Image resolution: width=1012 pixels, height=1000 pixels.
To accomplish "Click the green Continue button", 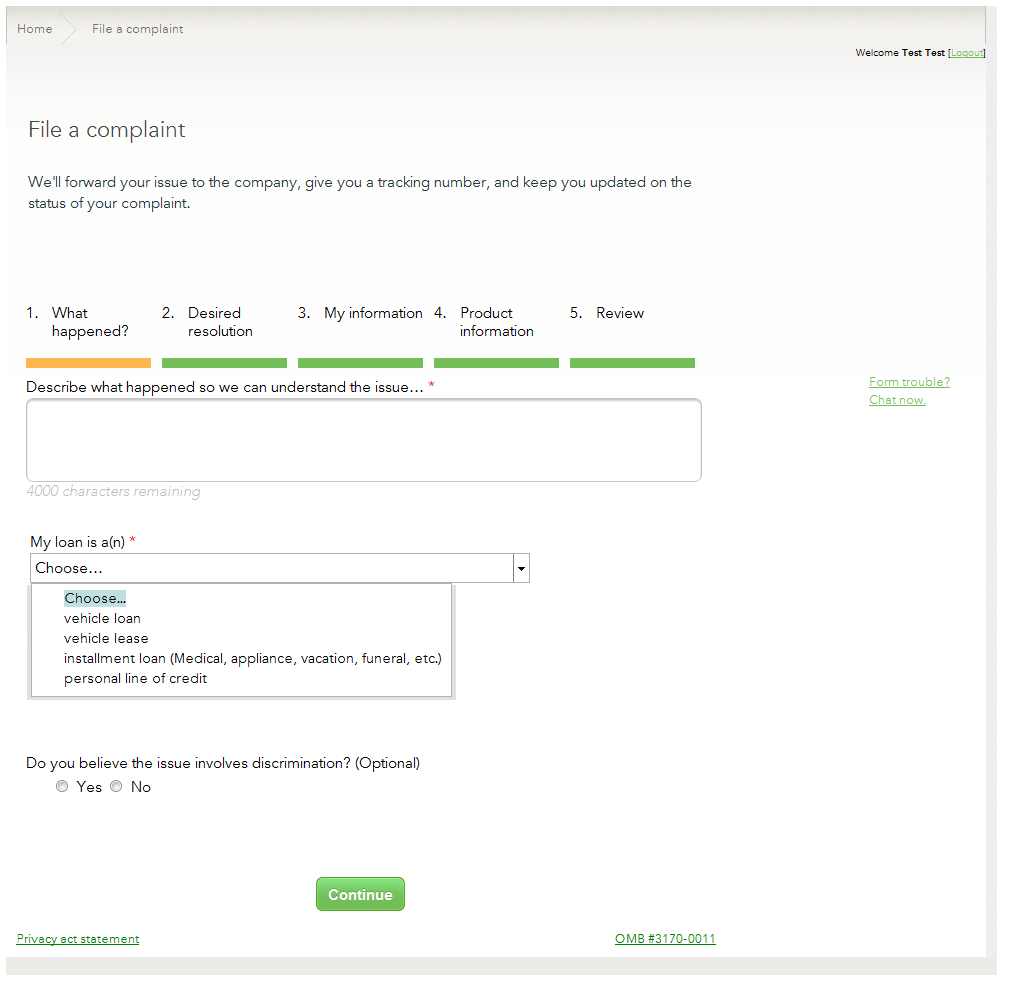I will (360, 895).
